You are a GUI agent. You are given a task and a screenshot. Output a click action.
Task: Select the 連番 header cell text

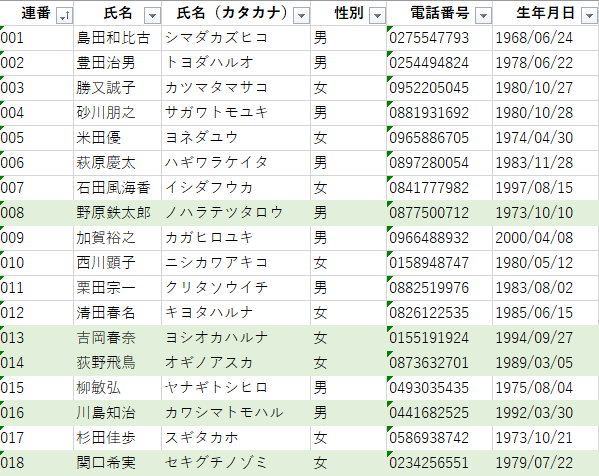(x=36, y=13)
